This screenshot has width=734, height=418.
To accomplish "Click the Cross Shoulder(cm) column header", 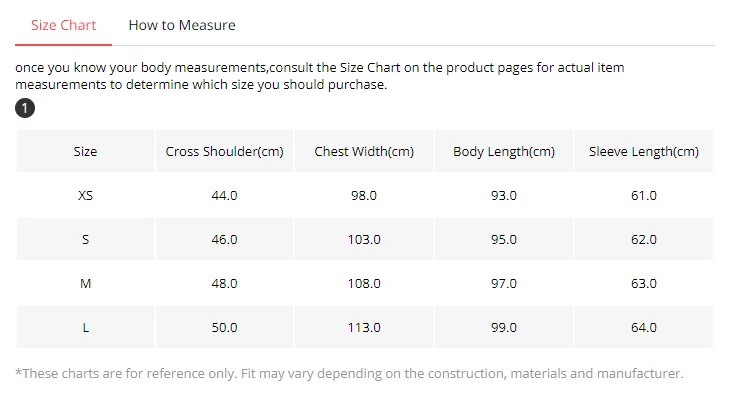I will (x=225, y=152).
